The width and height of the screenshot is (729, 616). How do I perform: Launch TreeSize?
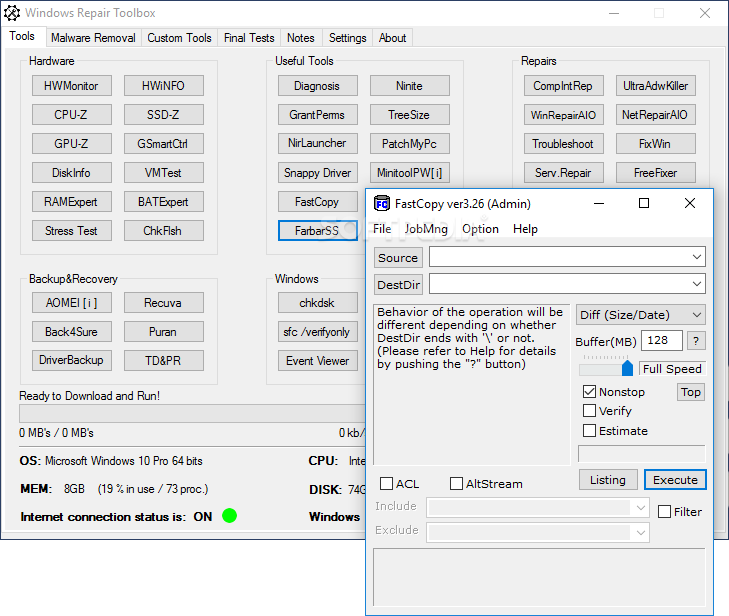[410, 114]
